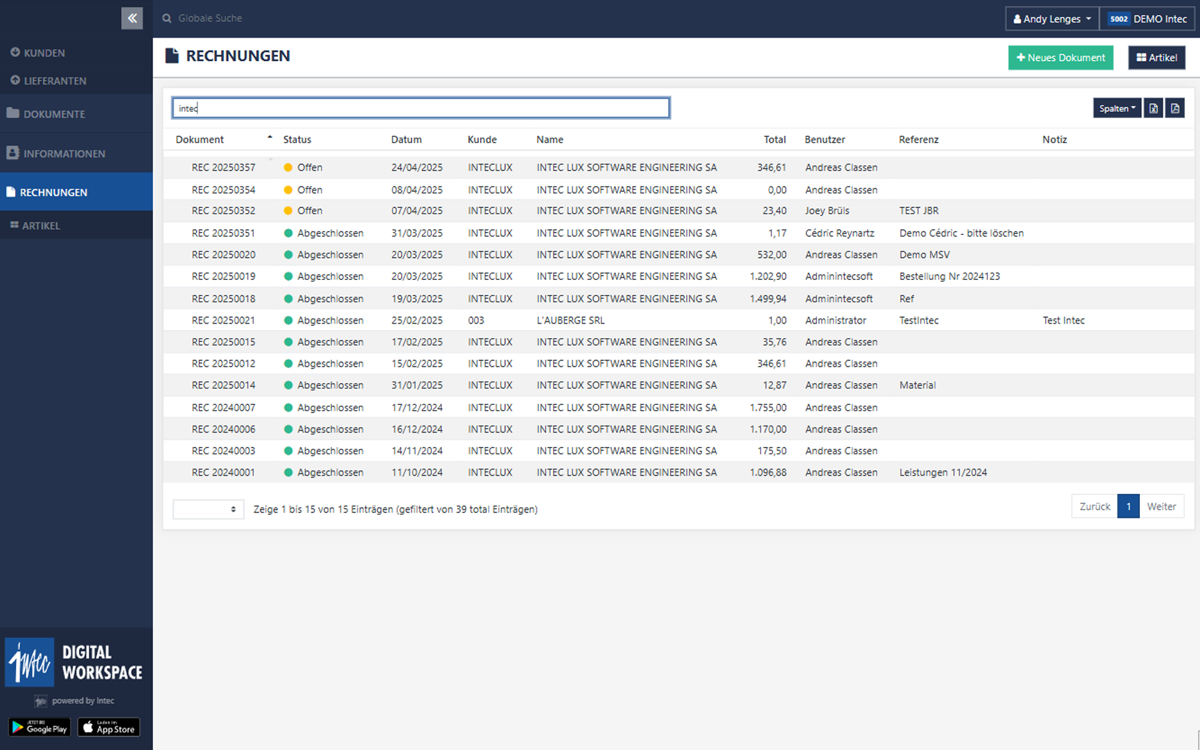Open the Andy Lenges user menu
This screenshot has height=750, width=1200.
coord(1052,19)
